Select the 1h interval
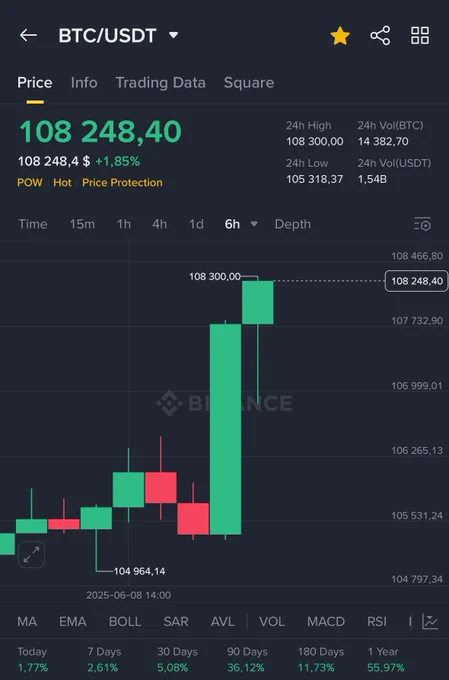 click(x=124, y=224)
